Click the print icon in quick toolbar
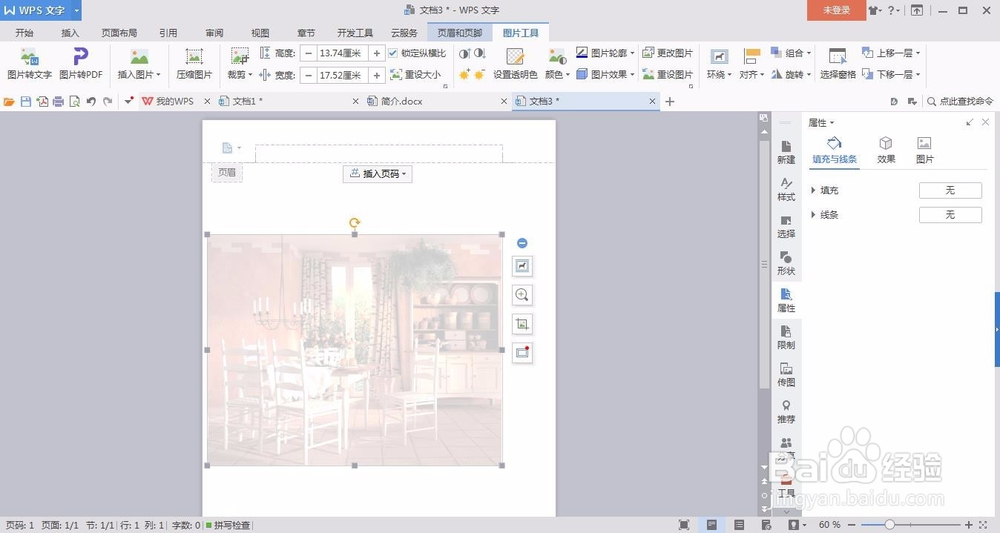 point(59,101)
